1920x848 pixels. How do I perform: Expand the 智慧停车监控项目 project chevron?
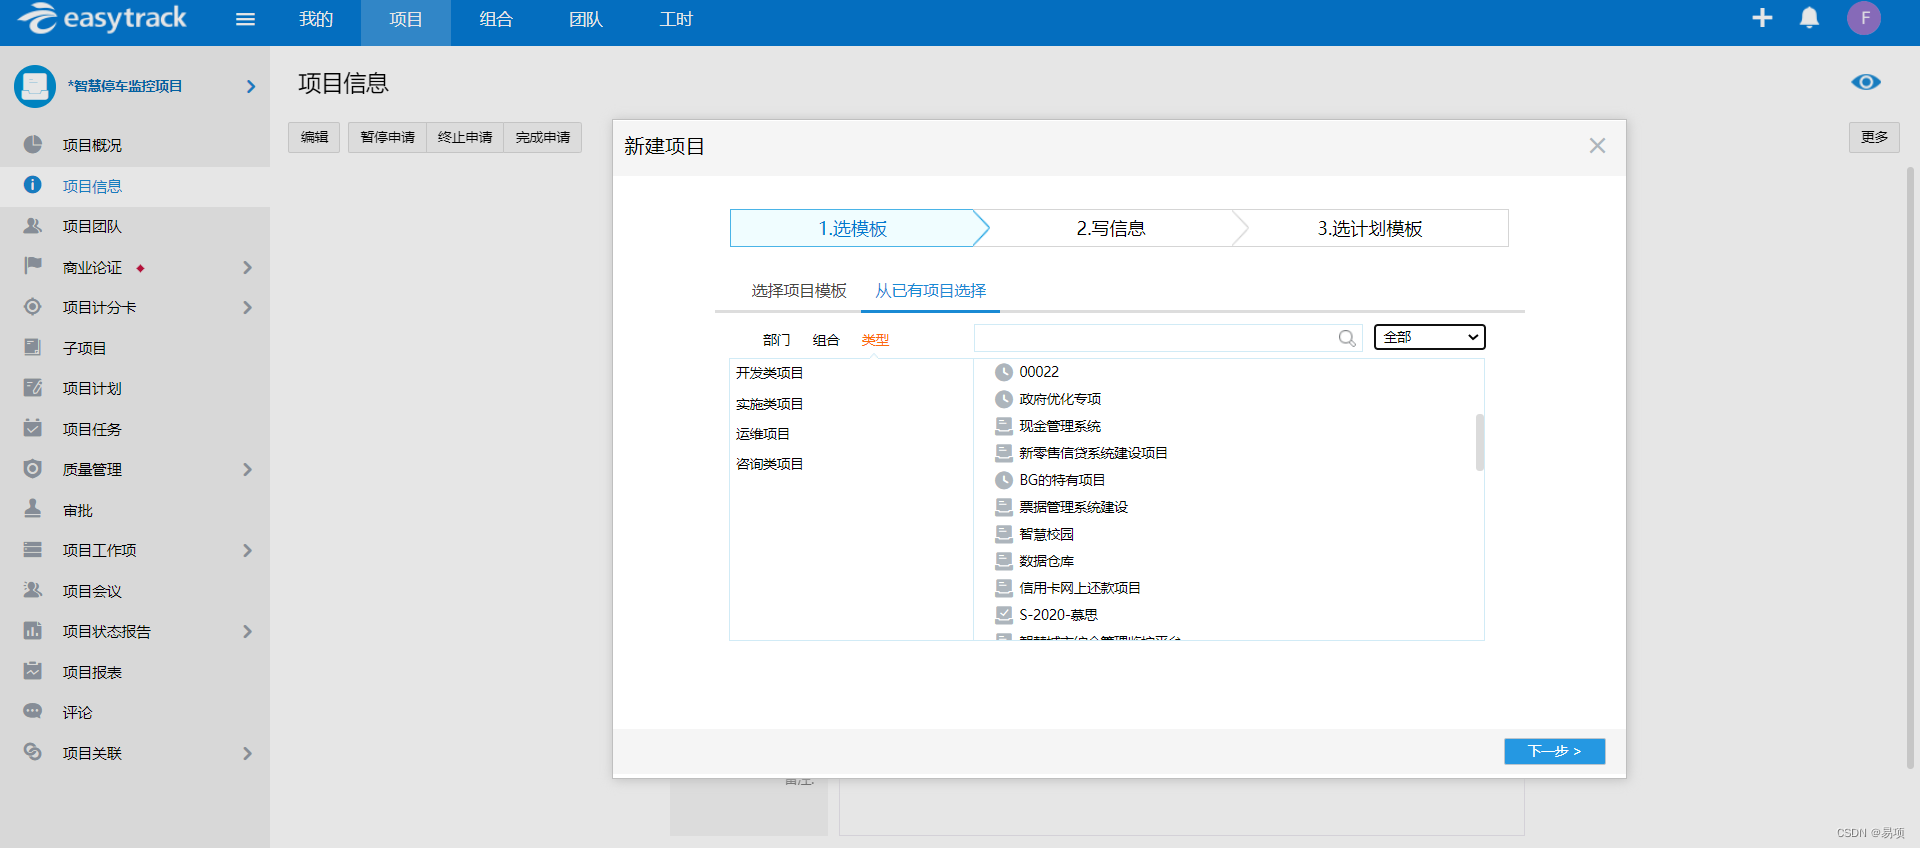(251, 87)
